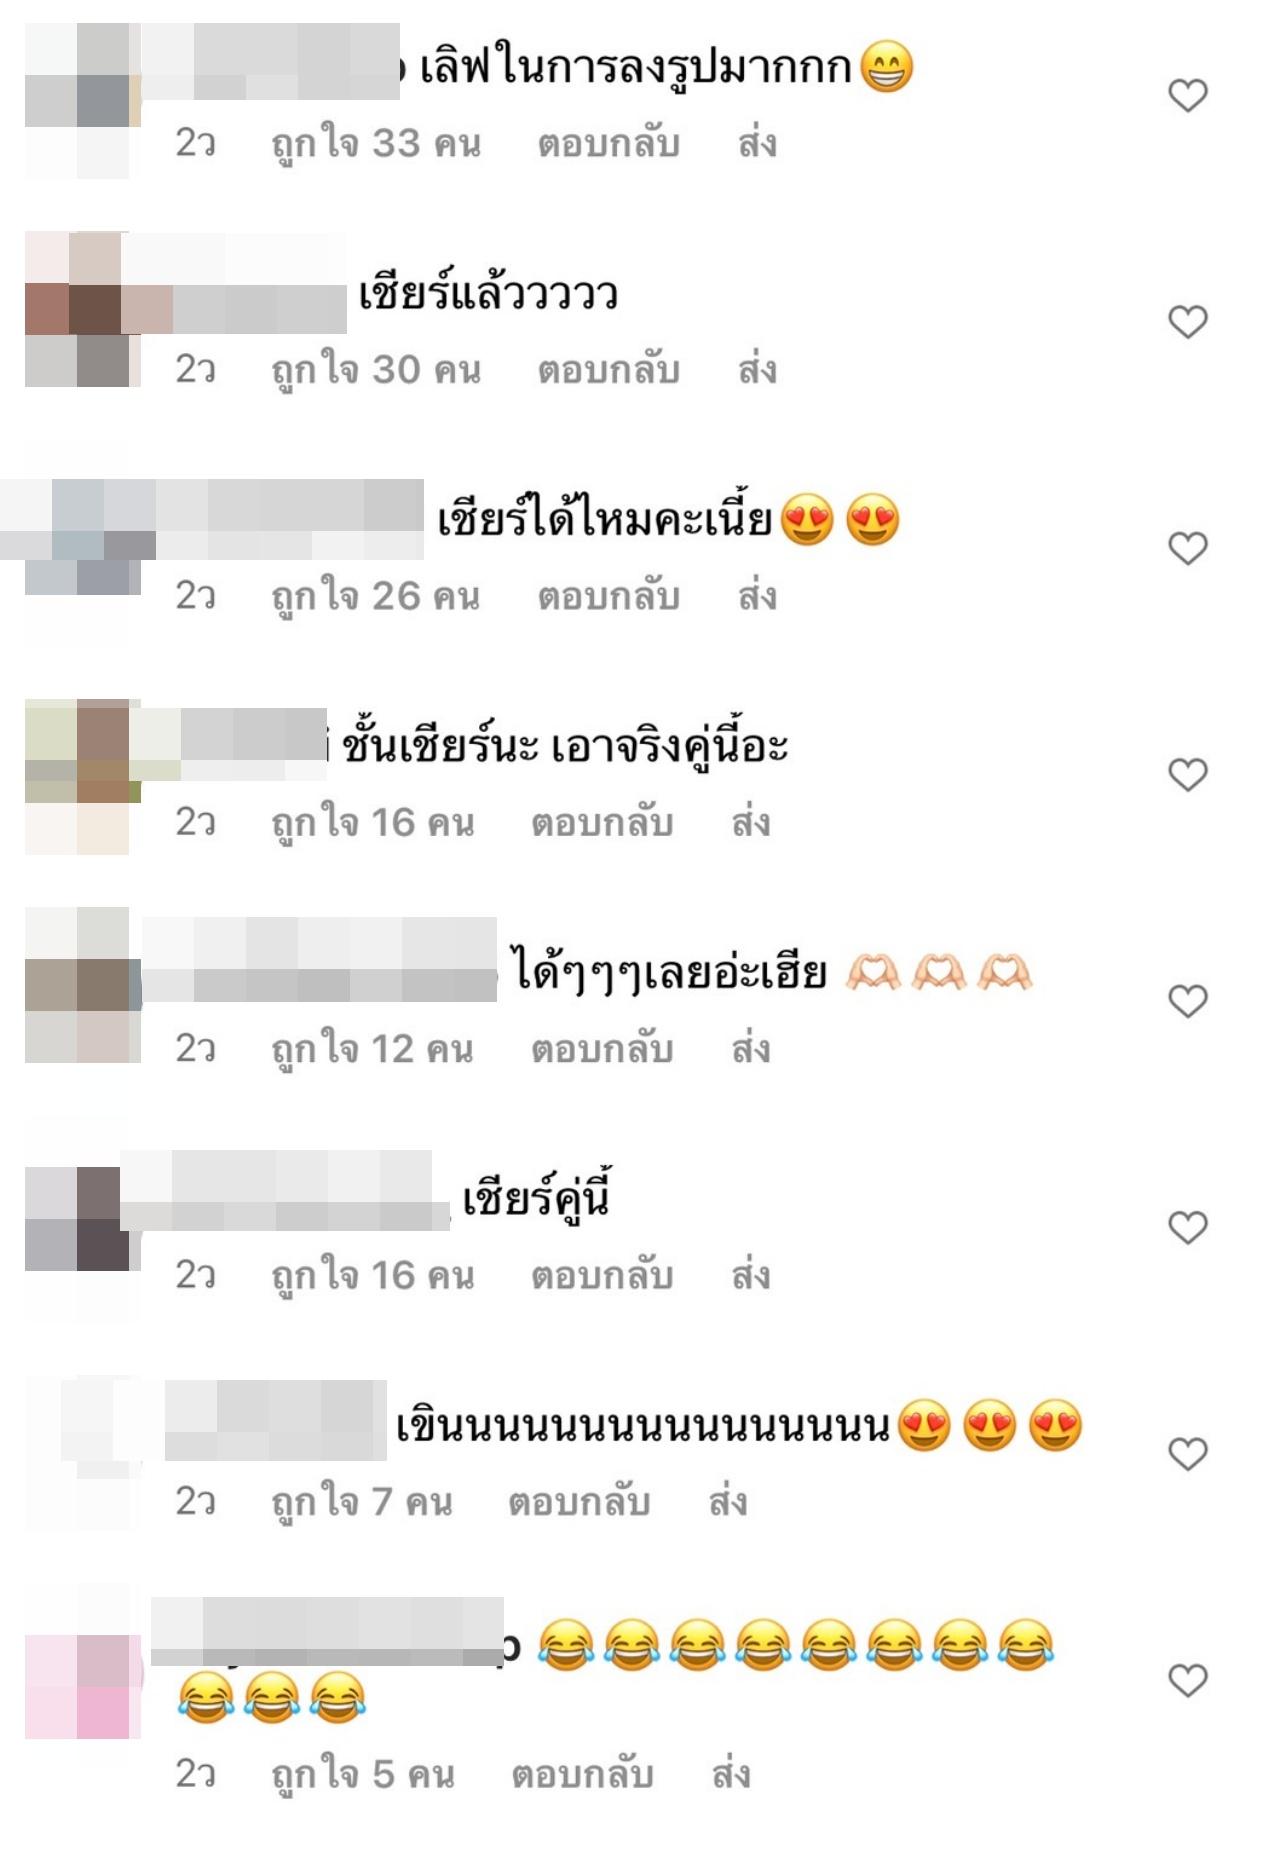Viewport: 1280px width, 1875px height.
Task: Send the comment with 30 likes
Action: point(757,370)
